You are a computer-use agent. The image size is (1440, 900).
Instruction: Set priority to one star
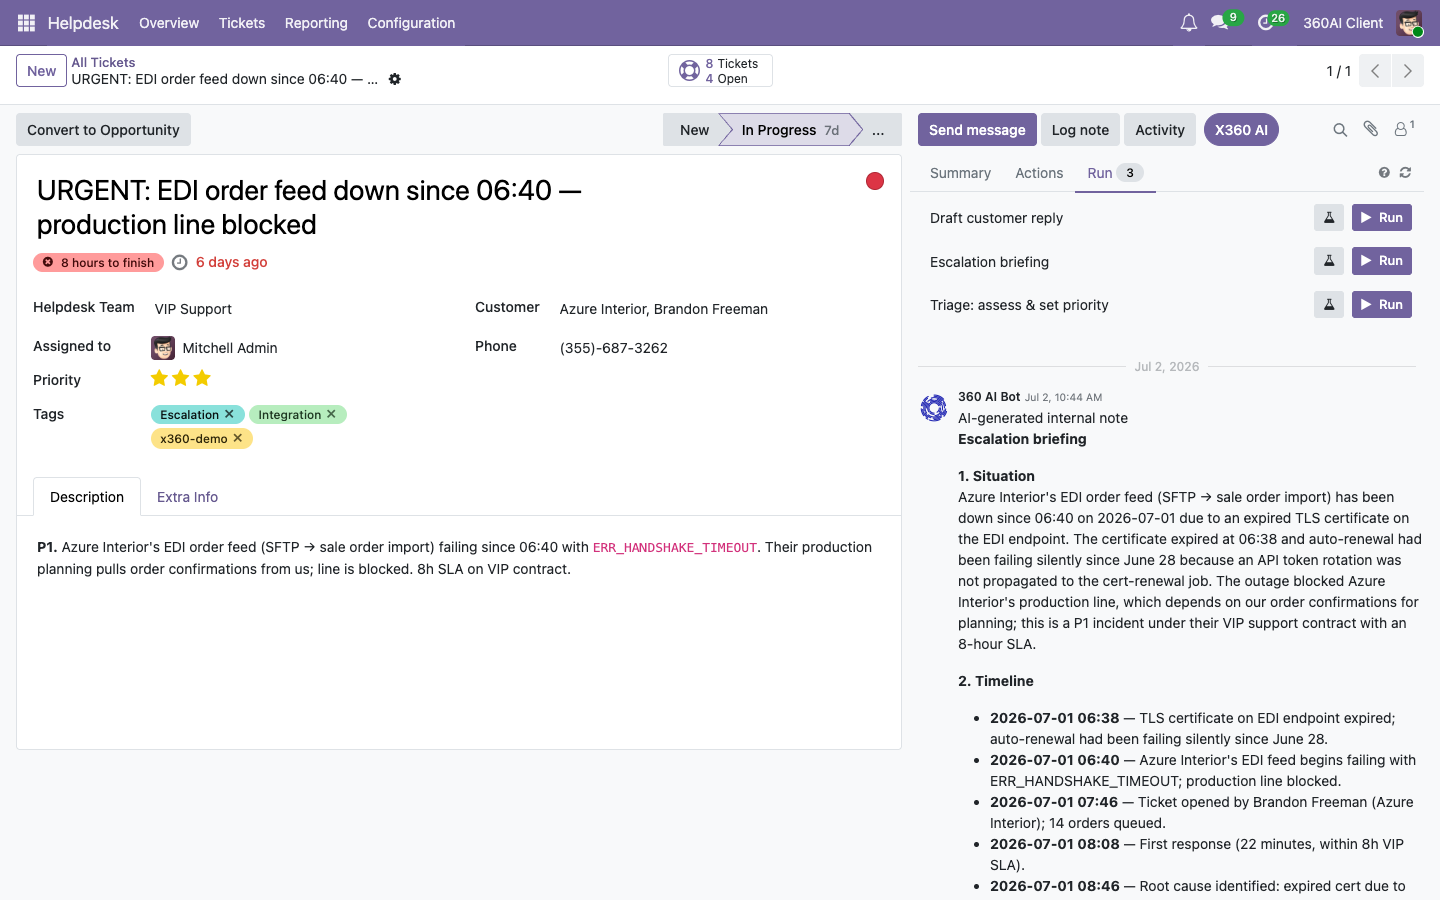(159, 378)
